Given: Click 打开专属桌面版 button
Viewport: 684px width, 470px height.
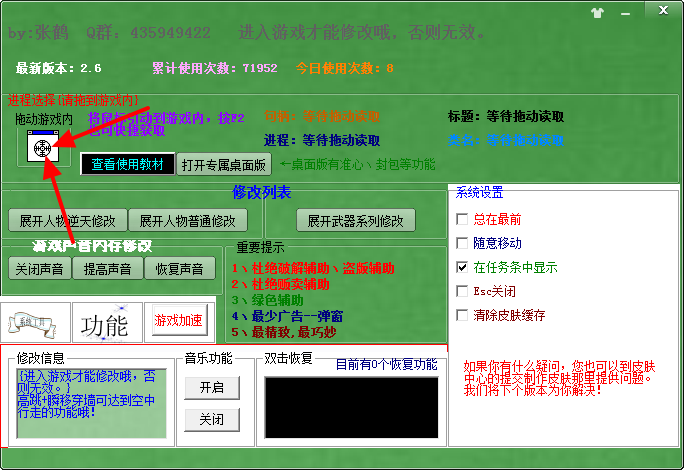Looking at the screenshot, I should (224, 165).
